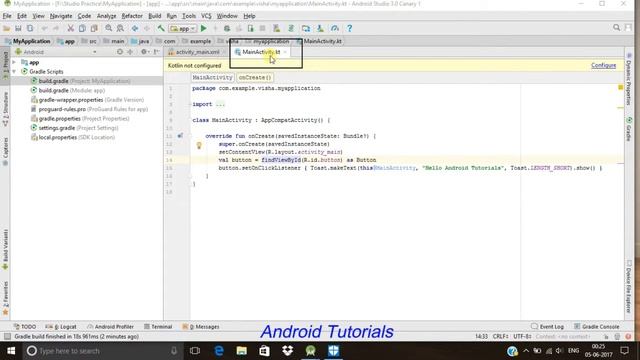
Task: Select proguard-rules.pro file in tree
Action: click(x=89, y=109)
